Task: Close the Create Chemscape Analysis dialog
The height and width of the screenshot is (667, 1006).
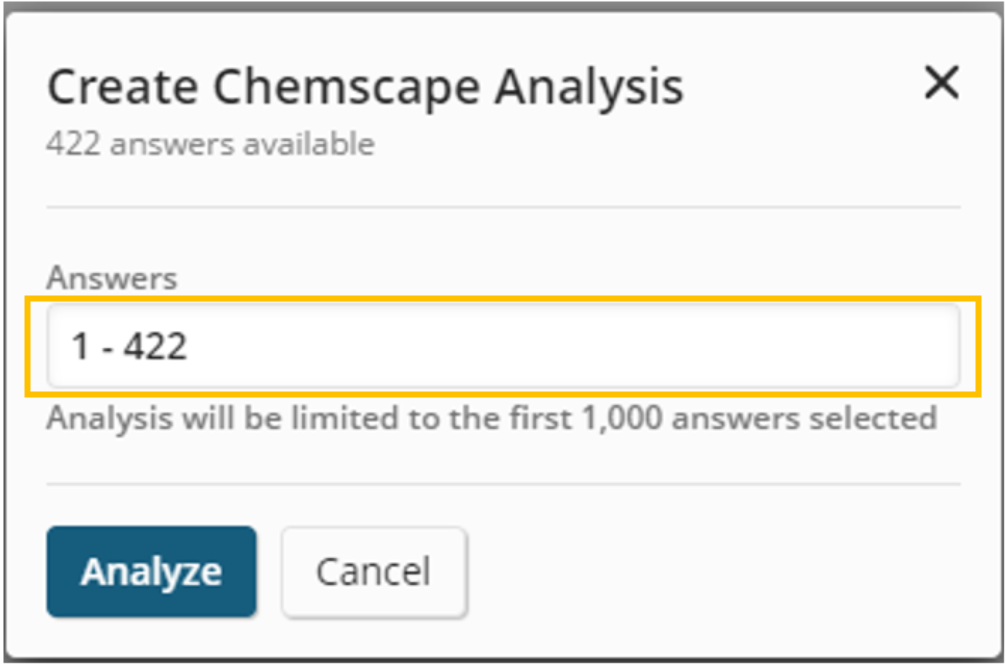Action: (x=941, y=84)
